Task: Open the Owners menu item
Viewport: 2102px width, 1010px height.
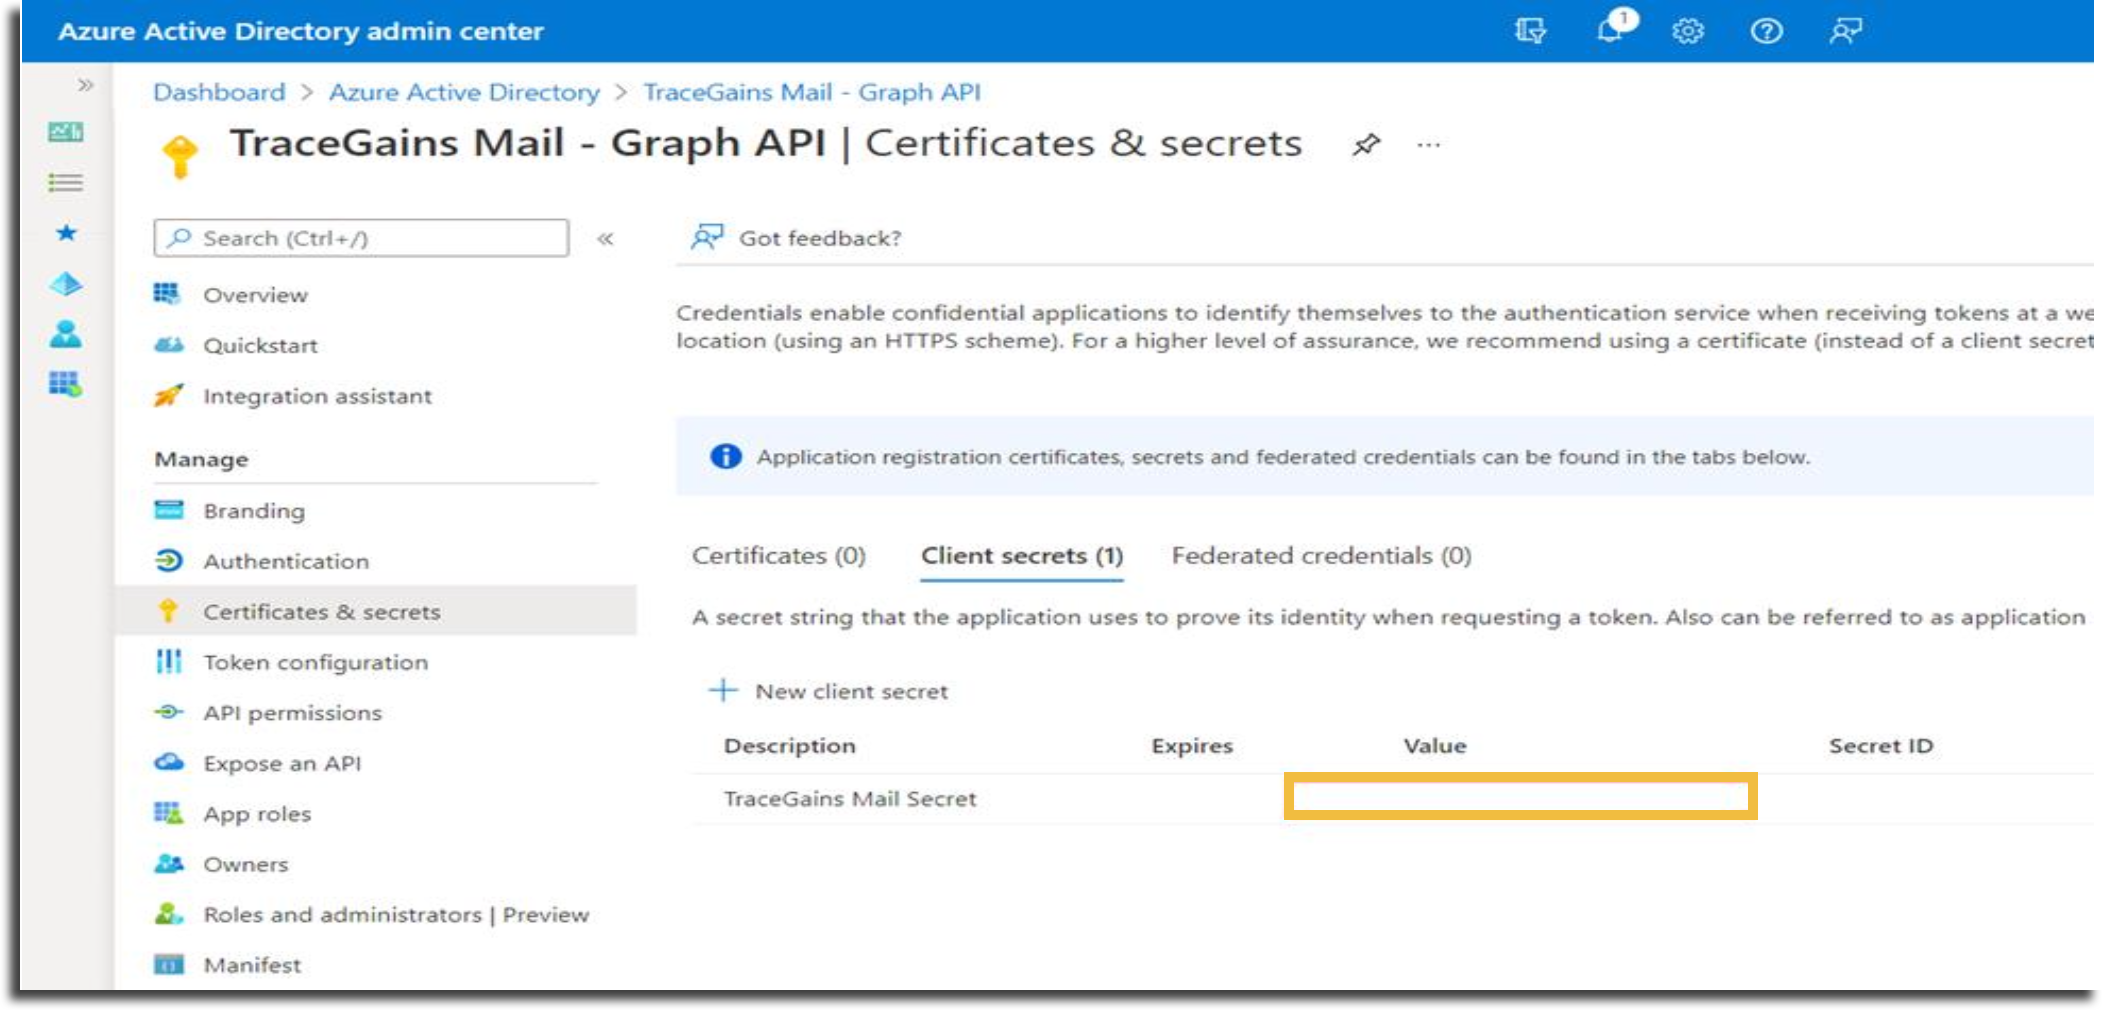Action: 245,864
